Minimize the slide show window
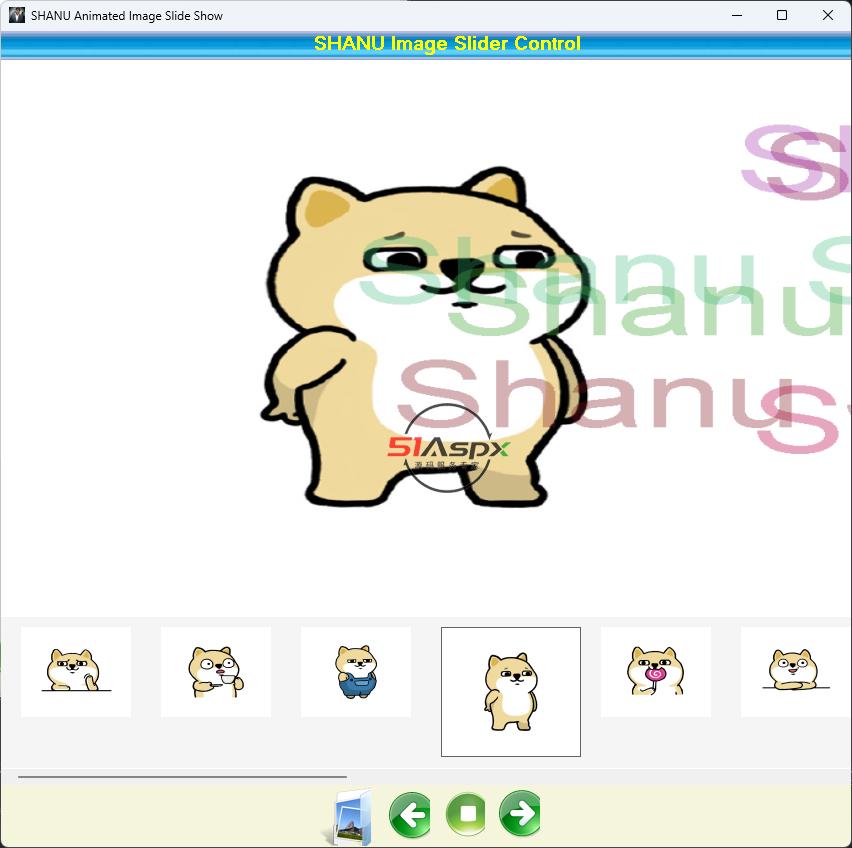The image size is (852, 848). coord(737,15)
